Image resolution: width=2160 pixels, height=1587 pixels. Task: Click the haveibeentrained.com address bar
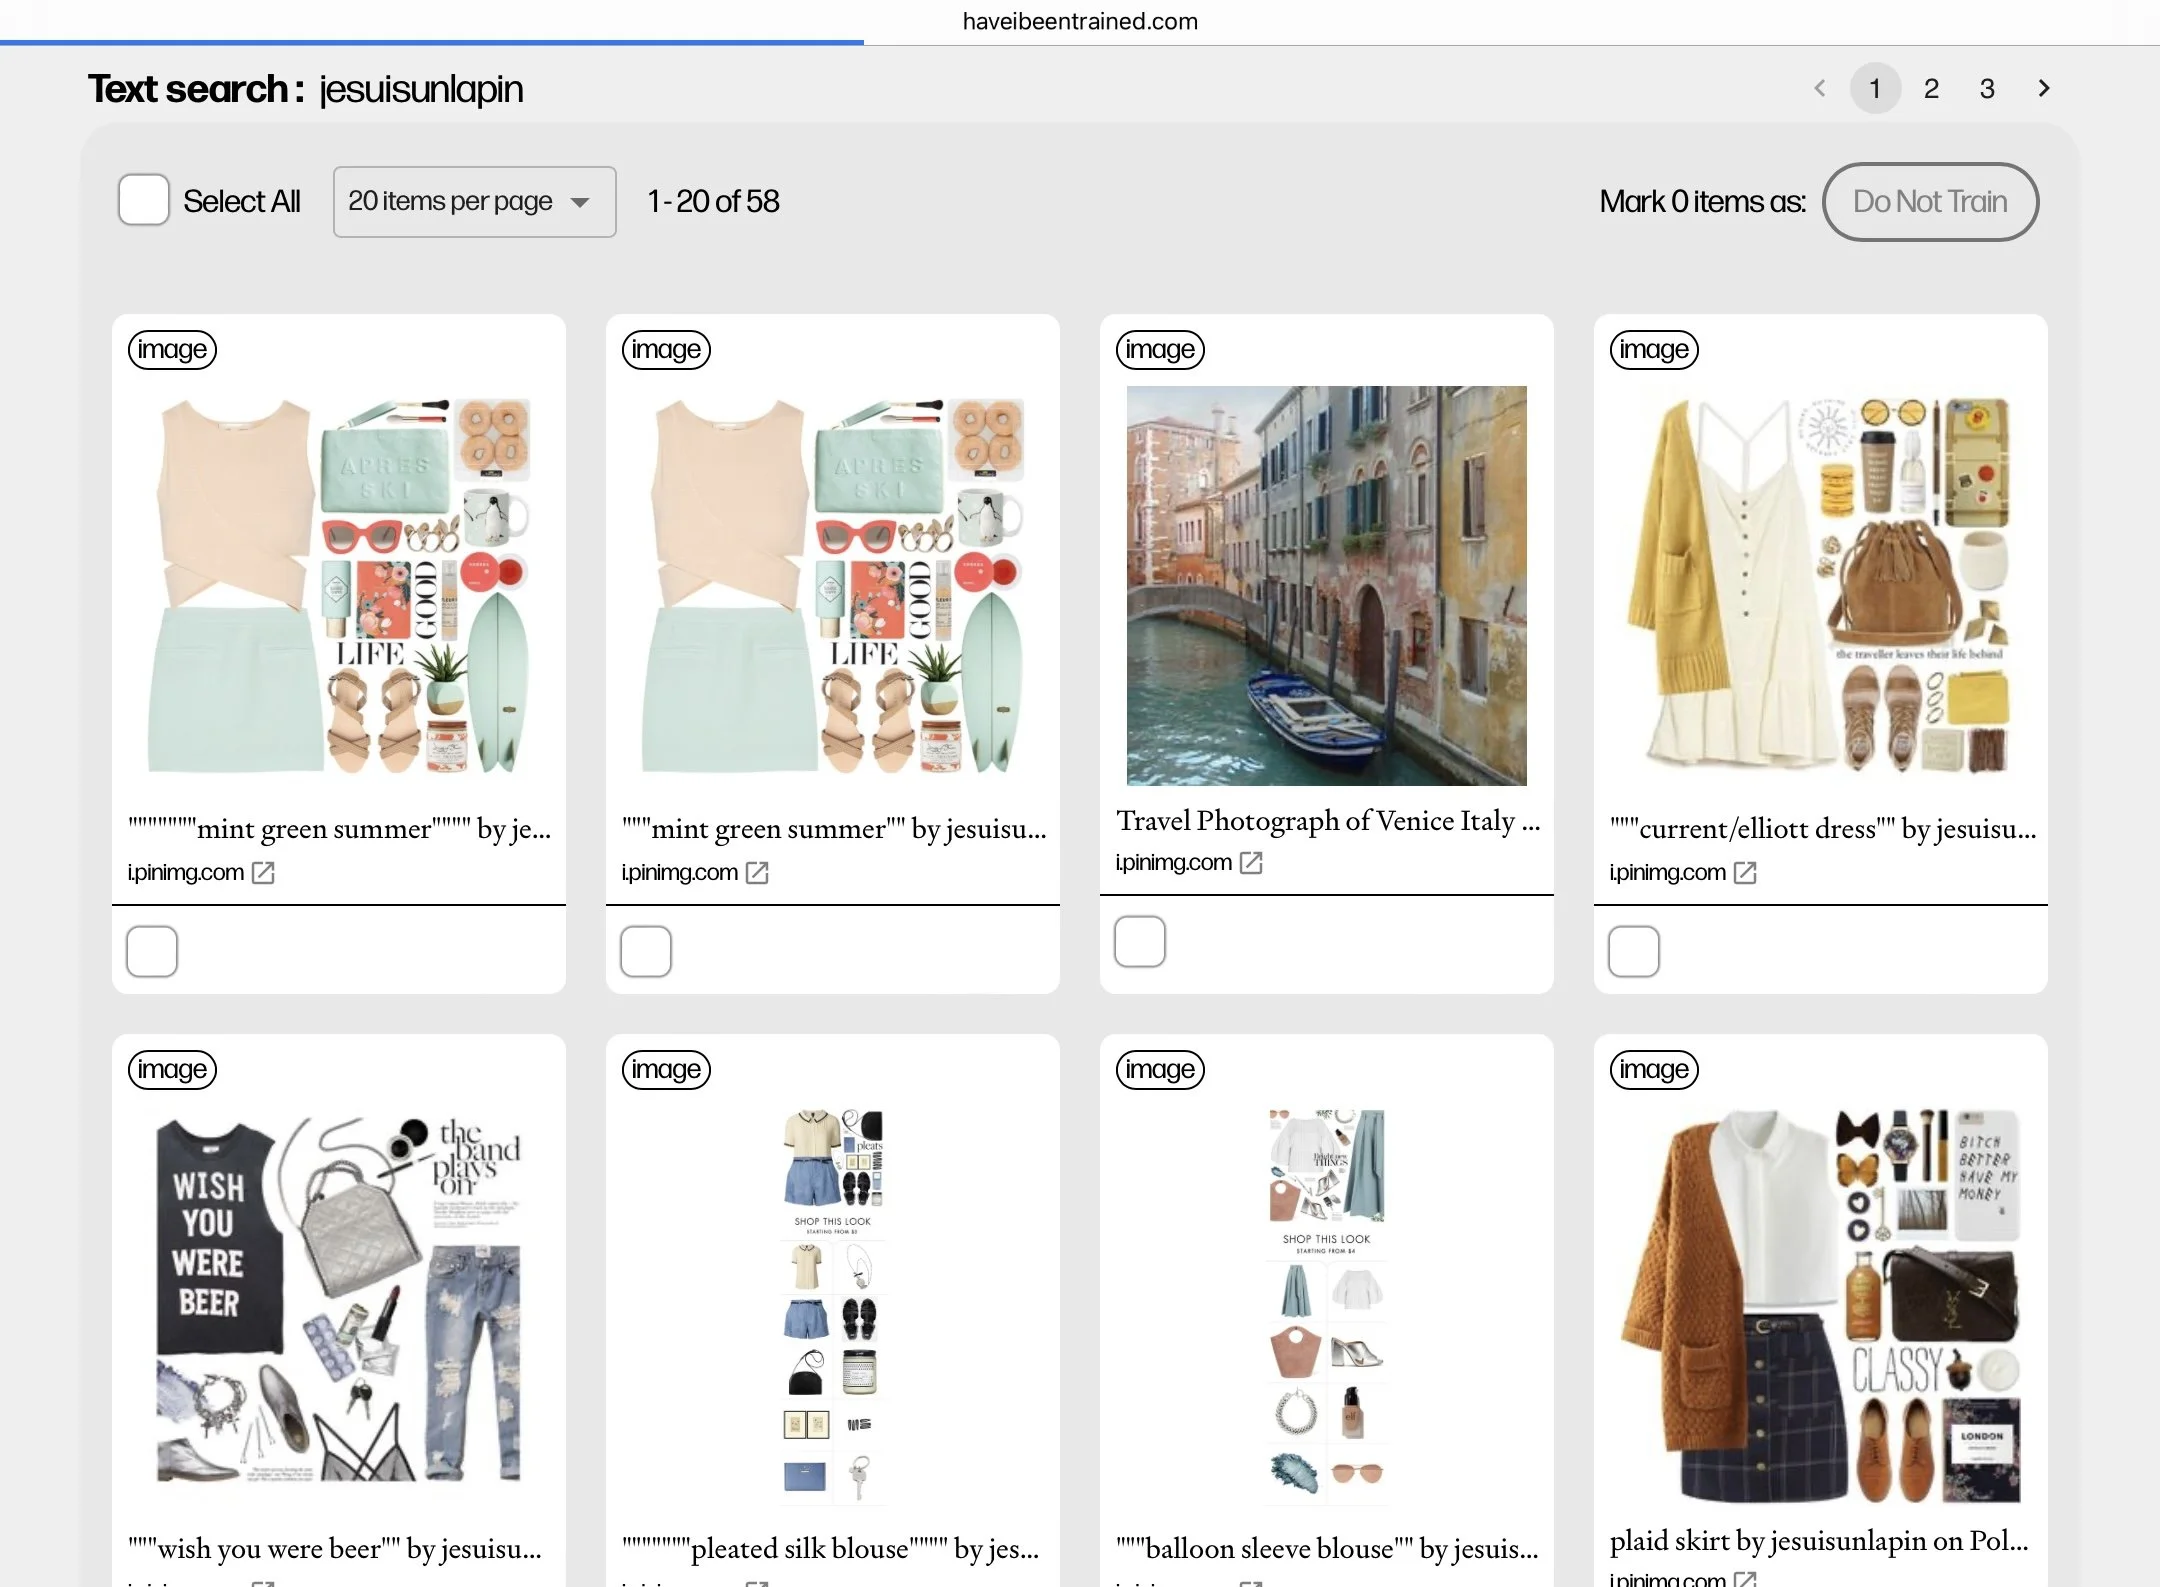point(1080,21)
